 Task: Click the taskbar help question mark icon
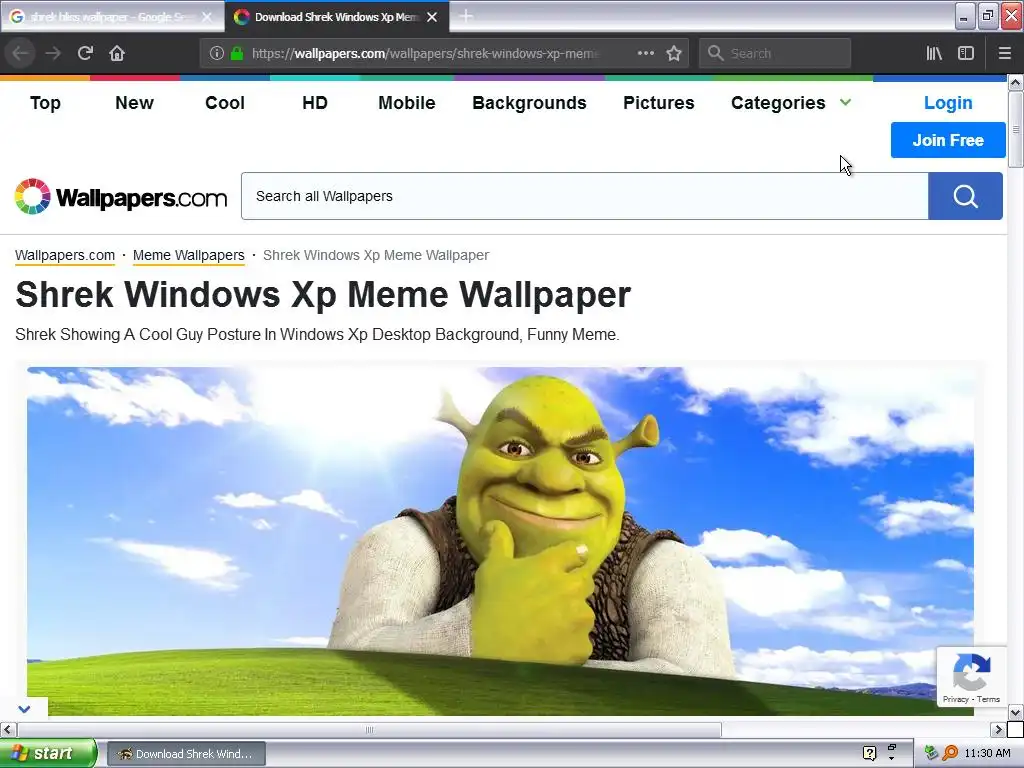(869, 753)
